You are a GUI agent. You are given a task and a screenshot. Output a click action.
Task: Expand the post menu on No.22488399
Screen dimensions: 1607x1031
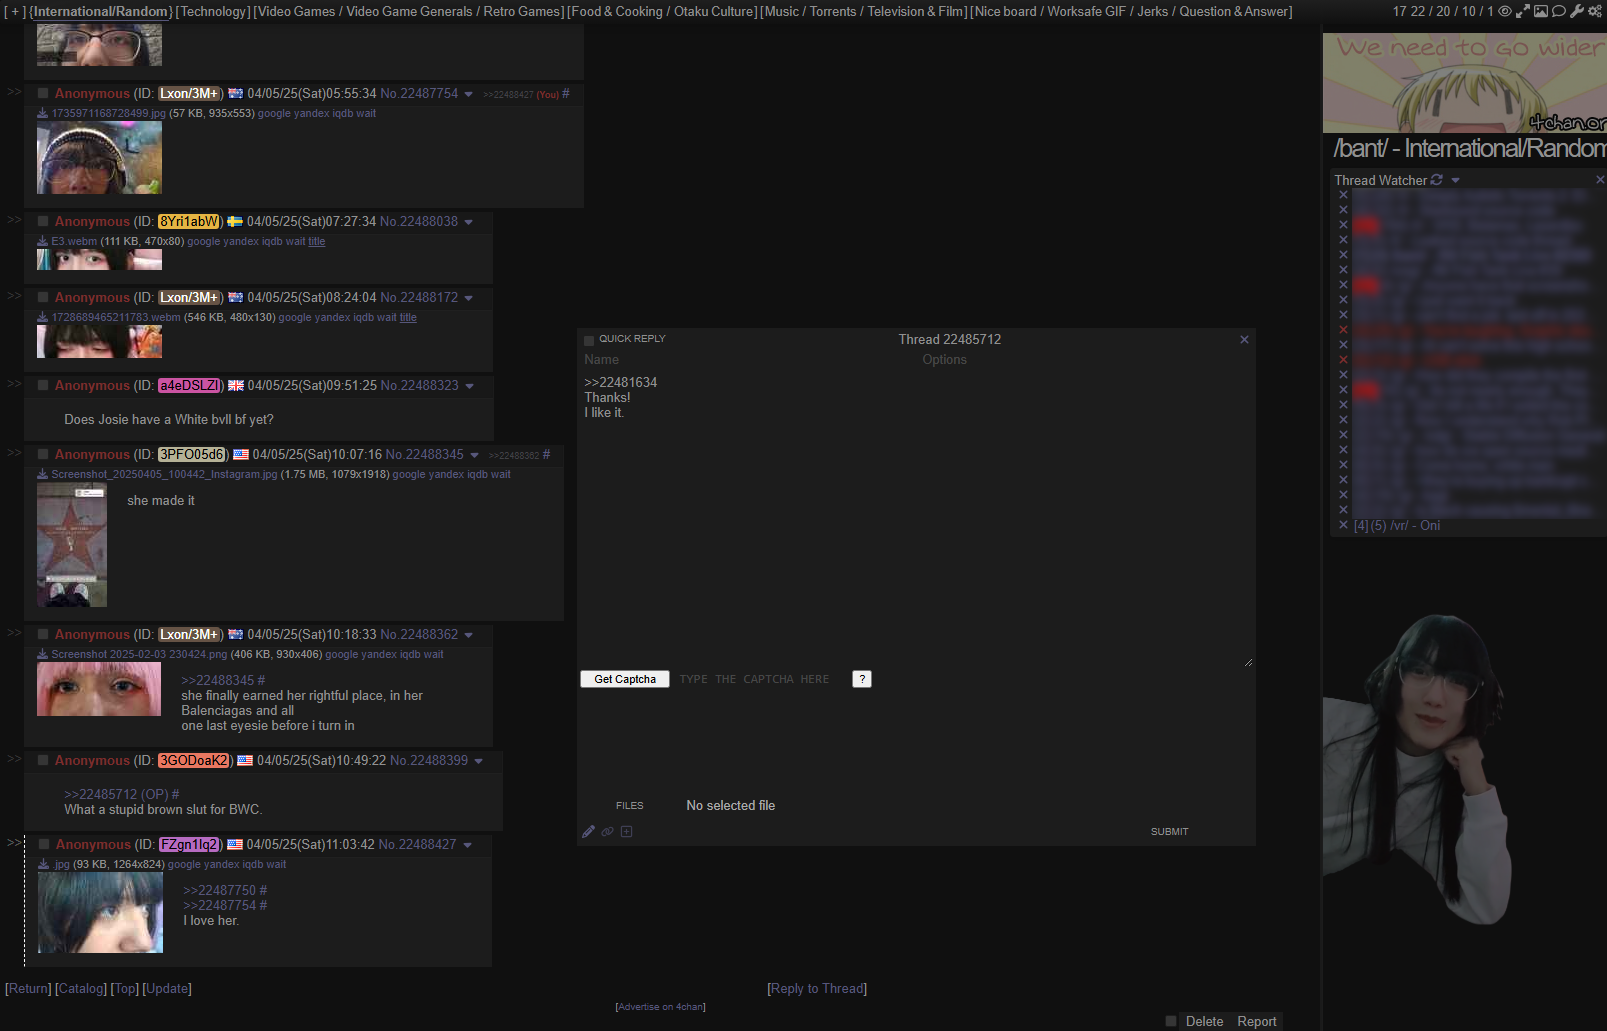478,761
